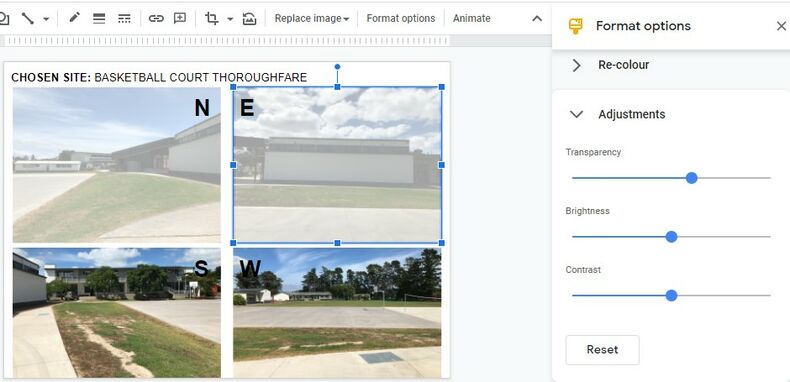Click the Format options paint roller icon
Screen dimensions: 790x382
(575, 26)
